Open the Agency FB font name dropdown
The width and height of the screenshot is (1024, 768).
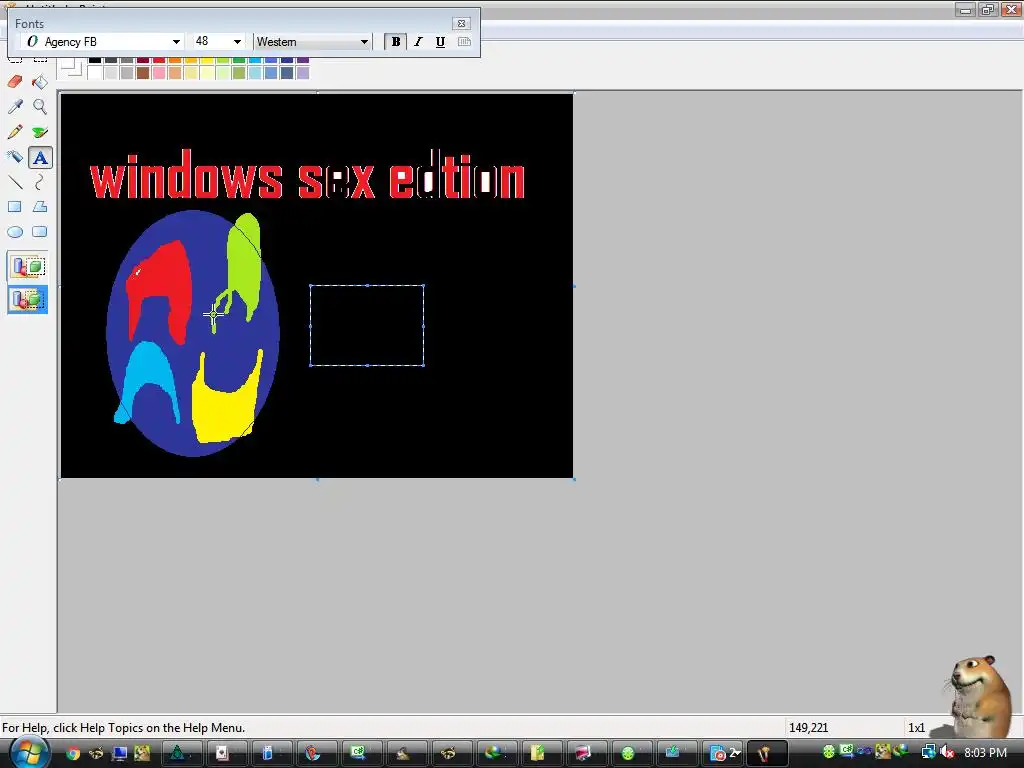tap(176, 42)
